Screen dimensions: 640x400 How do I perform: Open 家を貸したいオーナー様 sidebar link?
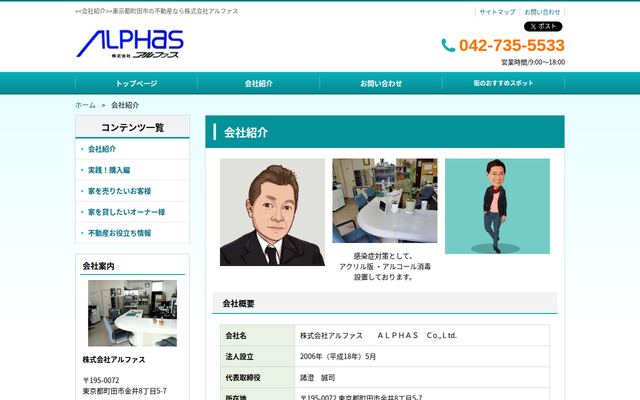[x=127, y=212]
